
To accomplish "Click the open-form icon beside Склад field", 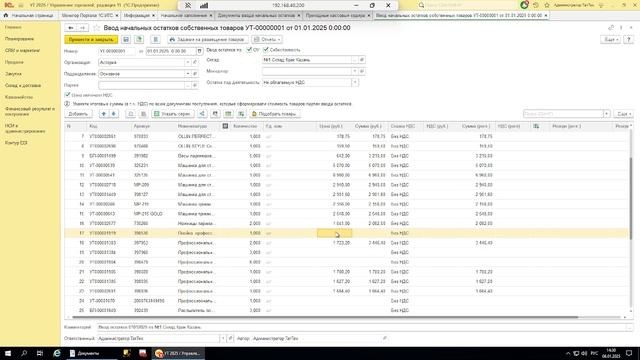I will click(362, 60).
